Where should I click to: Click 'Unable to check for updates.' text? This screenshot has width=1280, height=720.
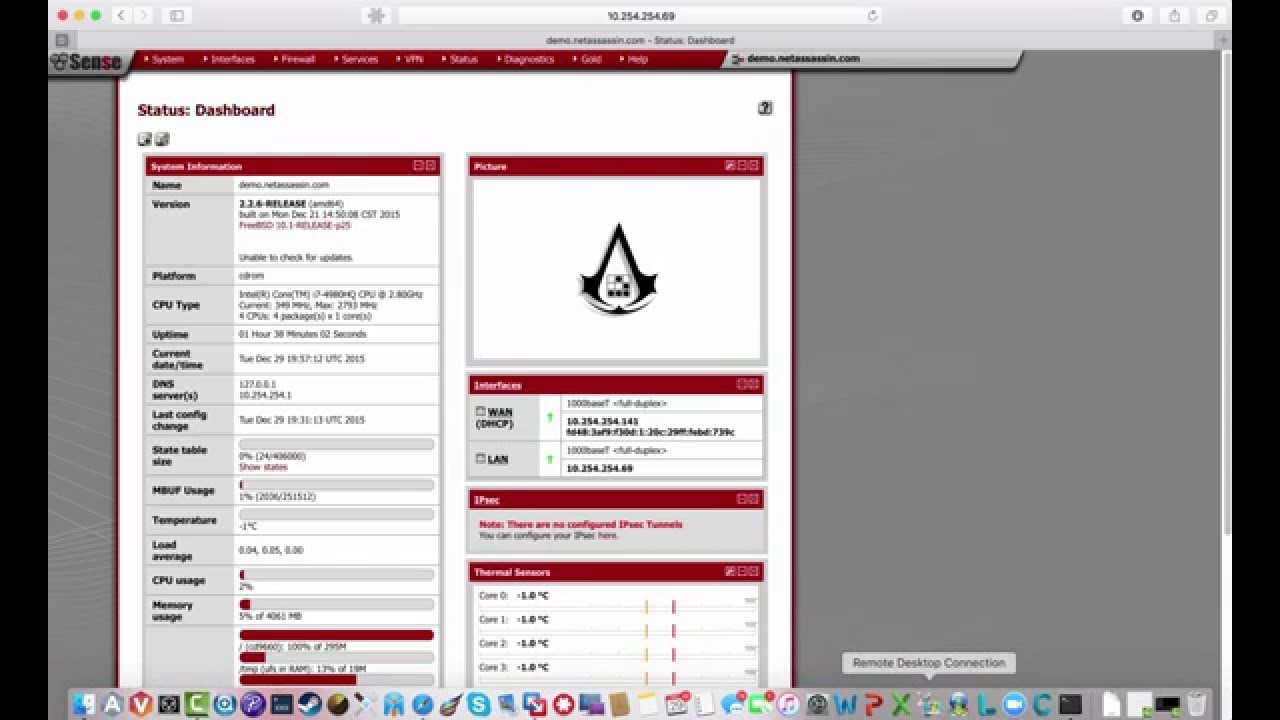point(296,258)
